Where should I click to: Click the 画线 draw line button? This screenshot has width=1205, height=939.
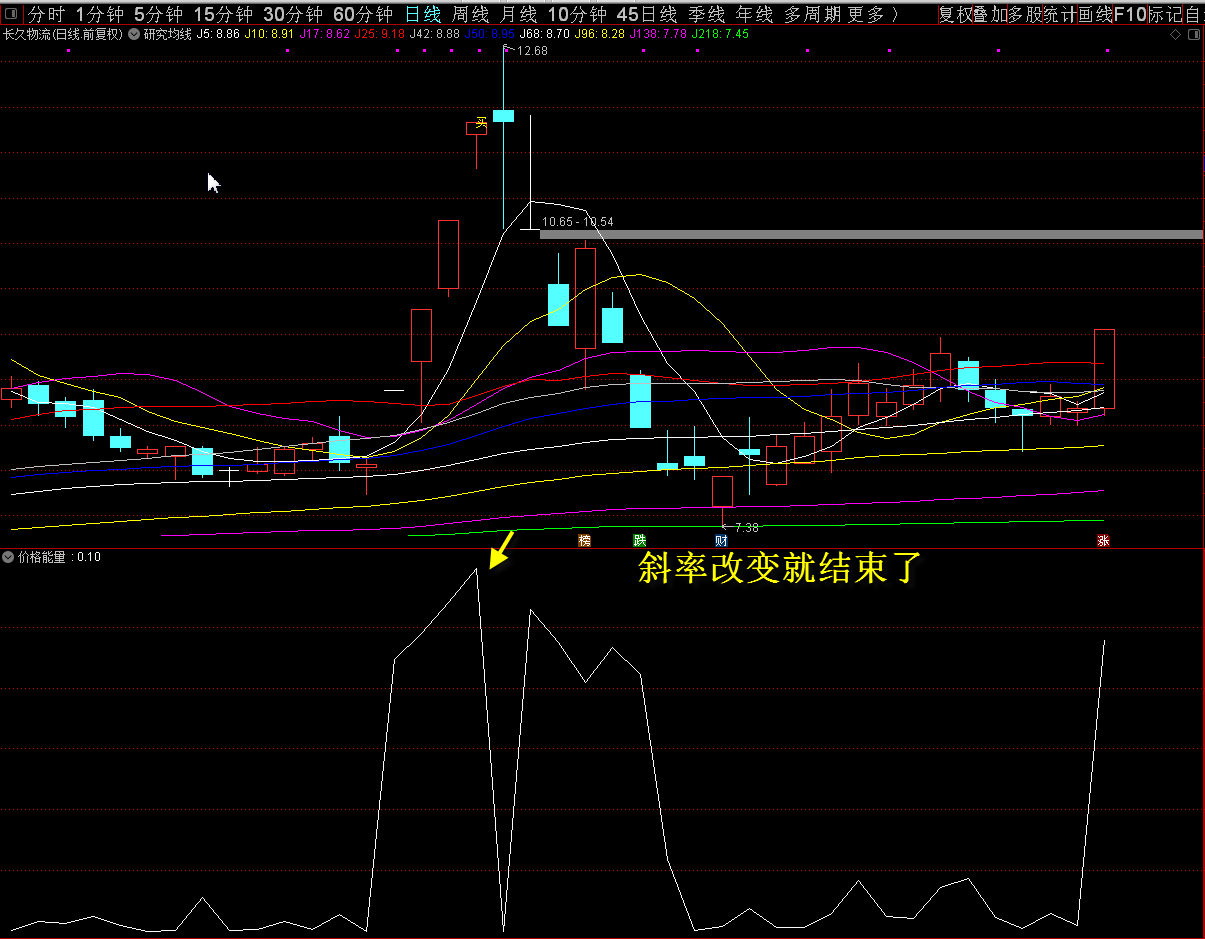(x=1096, y=14)
